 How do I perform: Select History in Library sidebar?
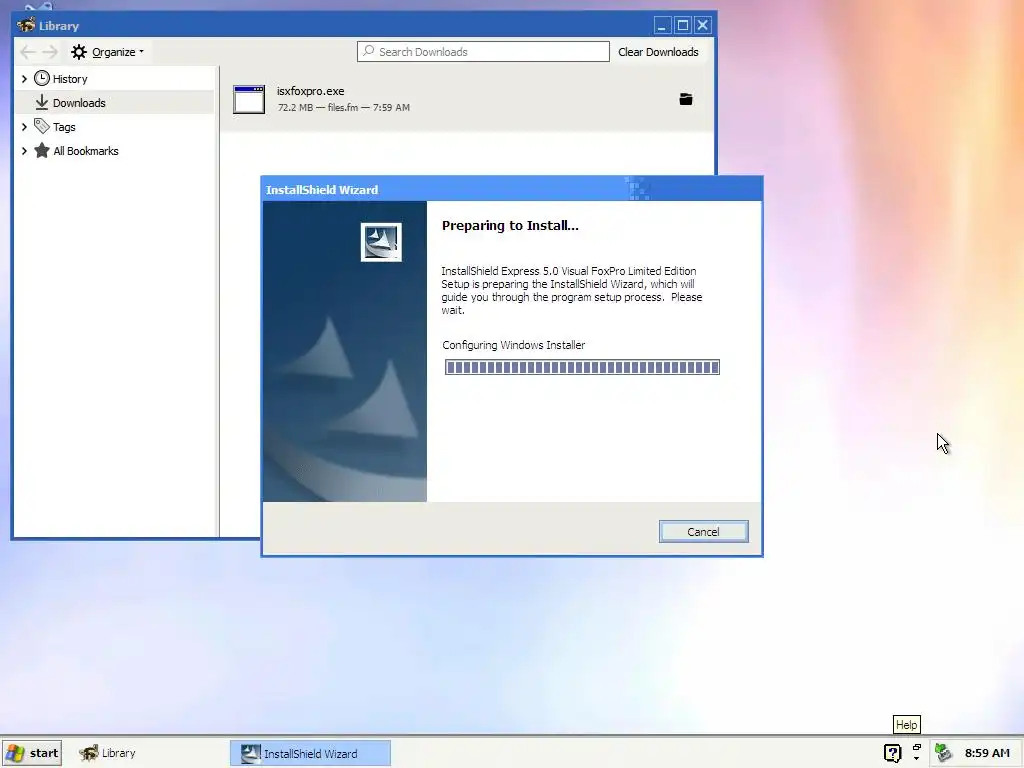pyautogui.click(x=70, y=79)
